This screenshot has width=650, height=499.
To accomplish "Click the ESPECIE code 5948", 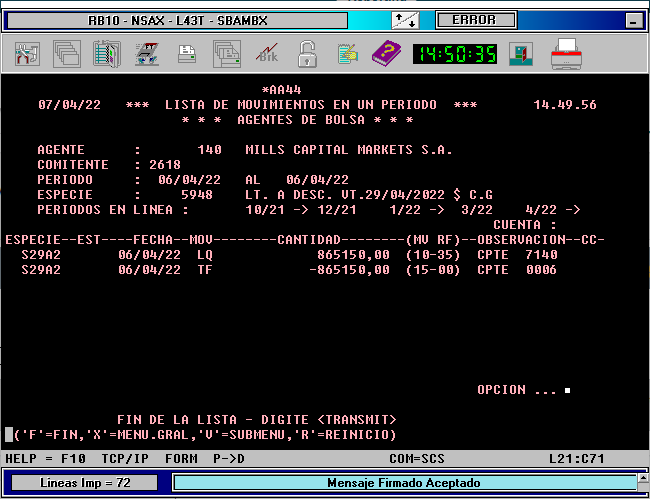I will point(197,194).
